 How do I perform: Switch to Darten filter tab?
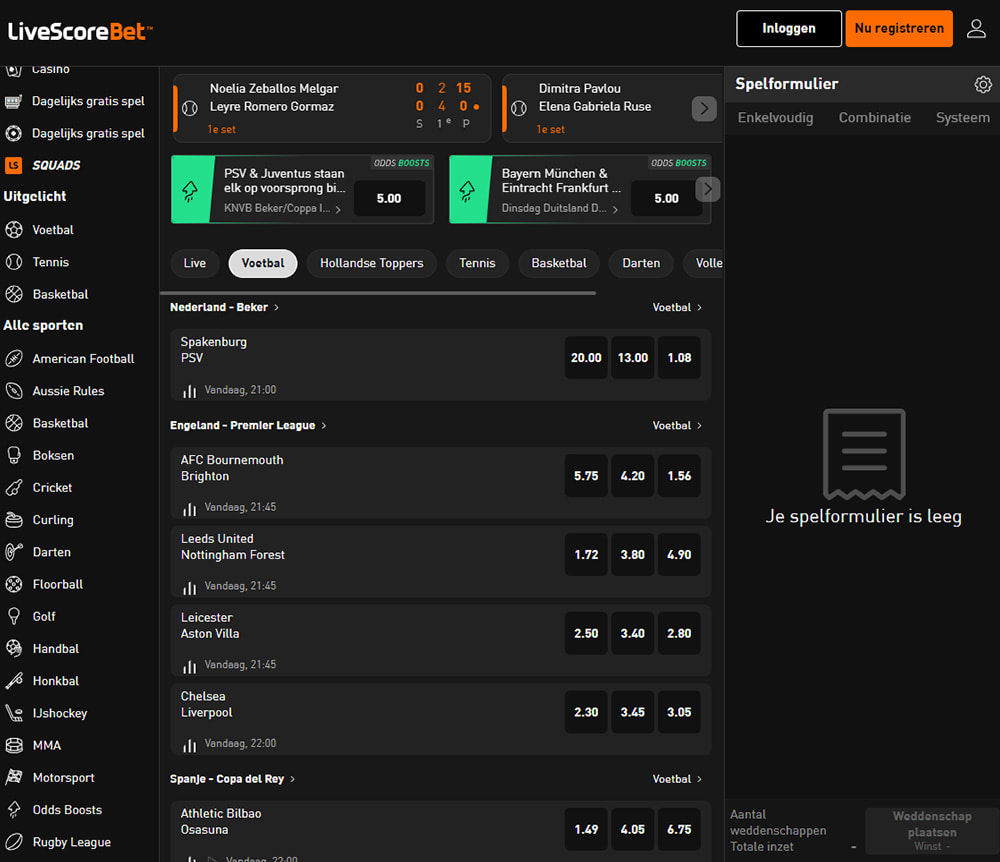641,263
